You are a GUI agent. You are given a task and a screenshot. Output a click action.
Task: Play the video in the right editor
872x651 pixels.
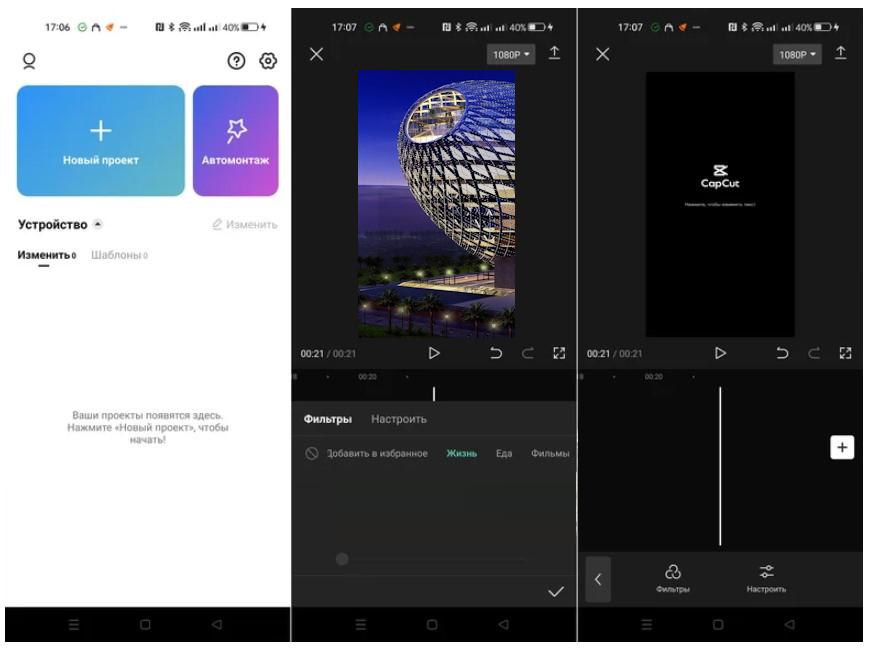720,353
